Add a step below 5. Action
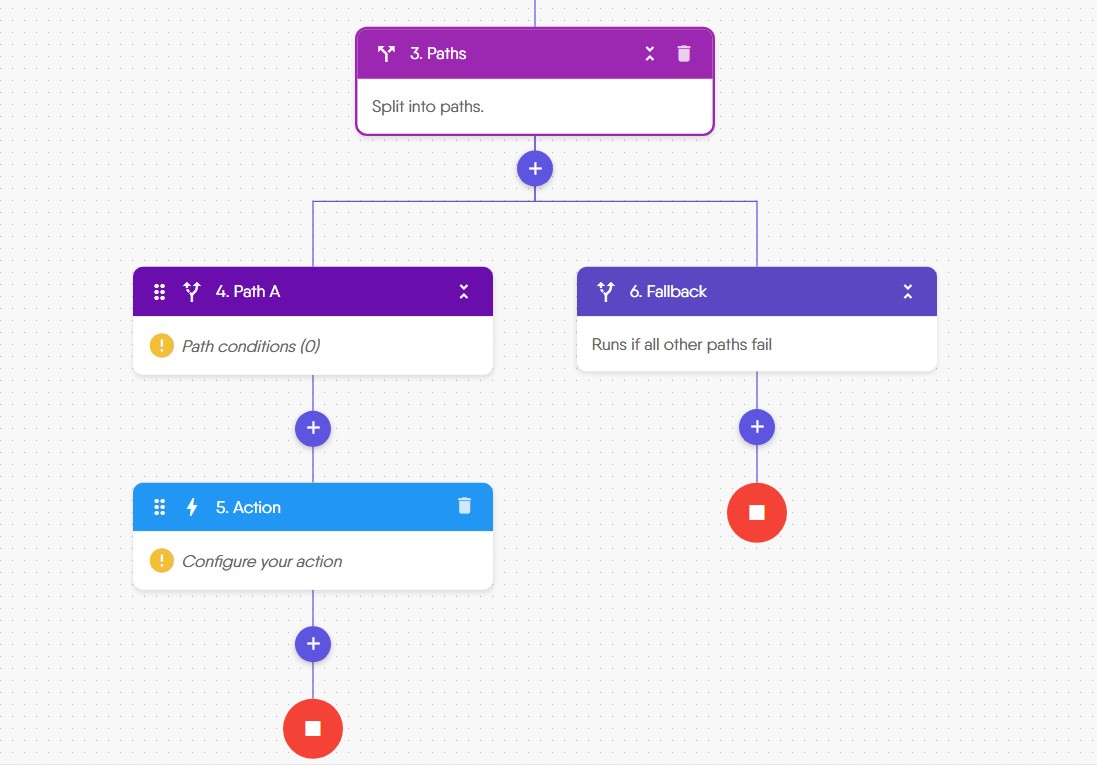 click(313, 644)
